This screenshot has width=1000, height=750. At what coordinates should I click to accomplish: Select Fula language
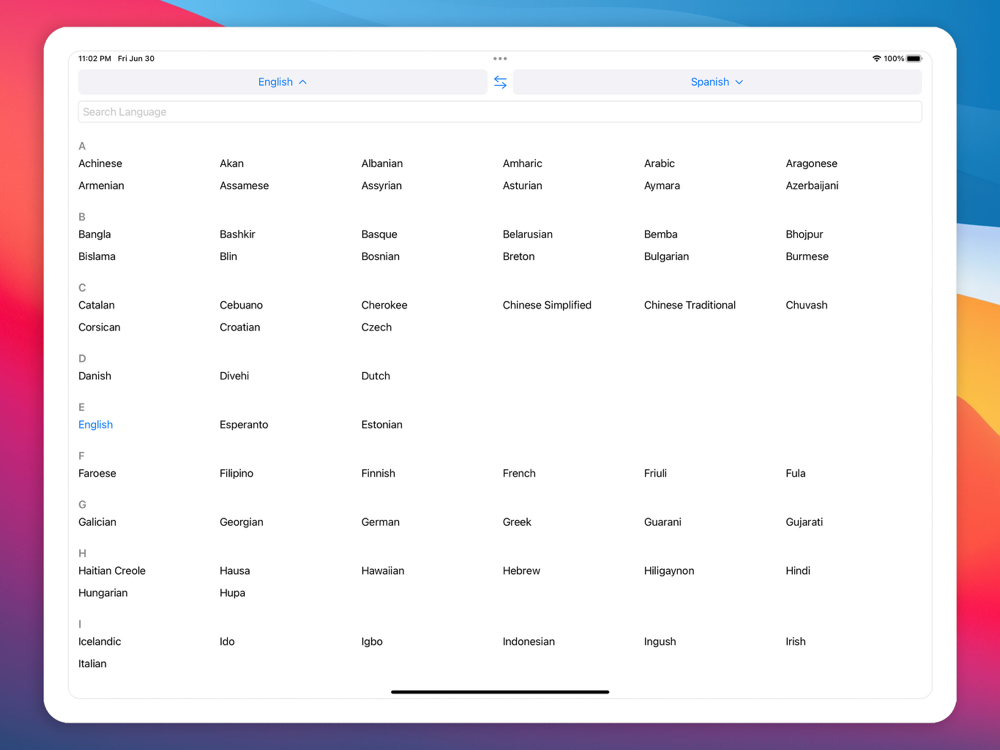(x=795, y=473)
